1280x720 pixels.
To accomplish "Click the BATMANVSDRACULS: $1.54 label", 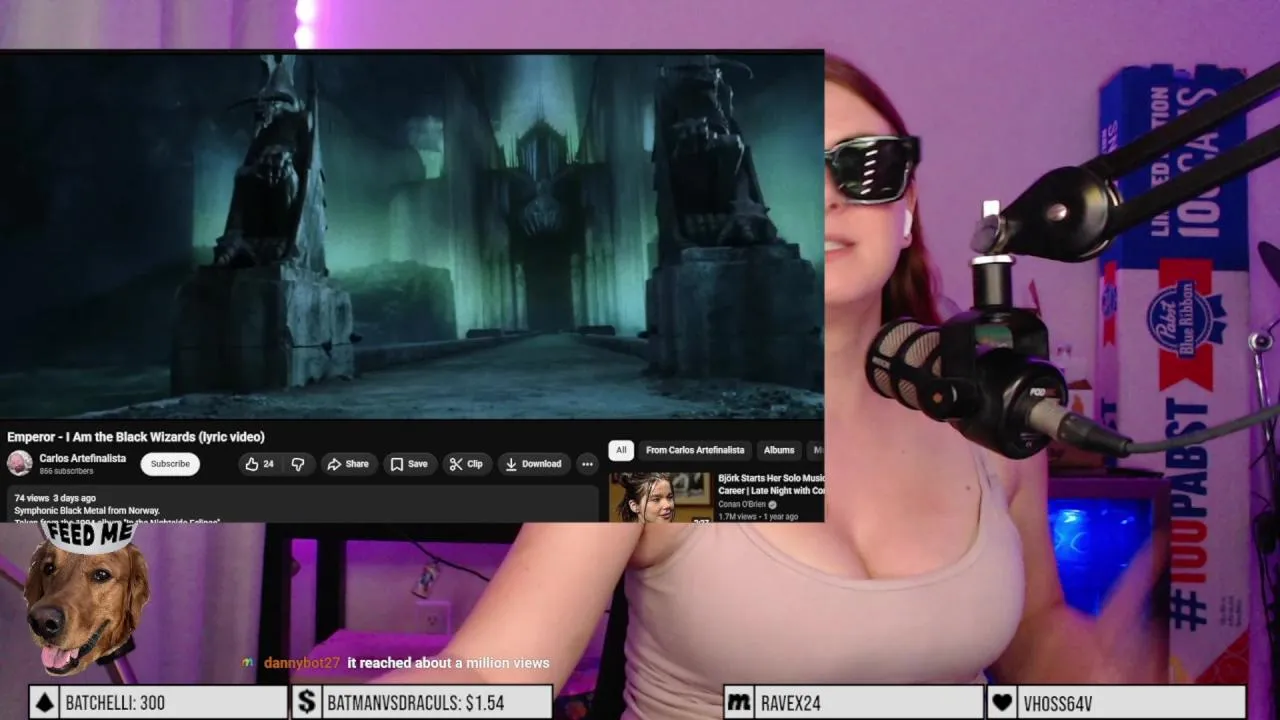I will [x=415, y=703].
